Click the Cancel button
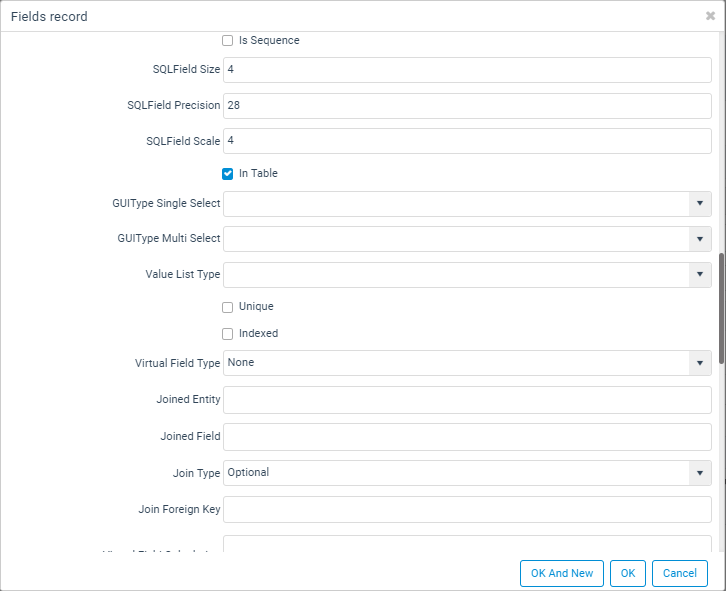Viewport: 726px width, 591px height. 680,573
